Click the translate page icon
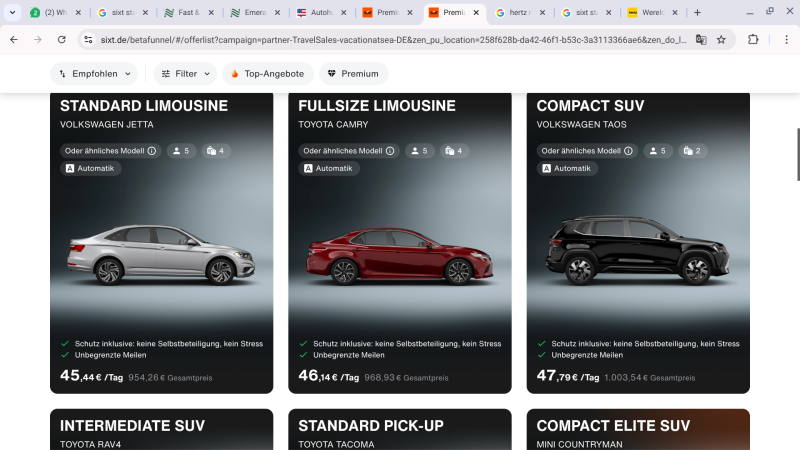This screenshot has width=800, height=450. pos(701,39)
